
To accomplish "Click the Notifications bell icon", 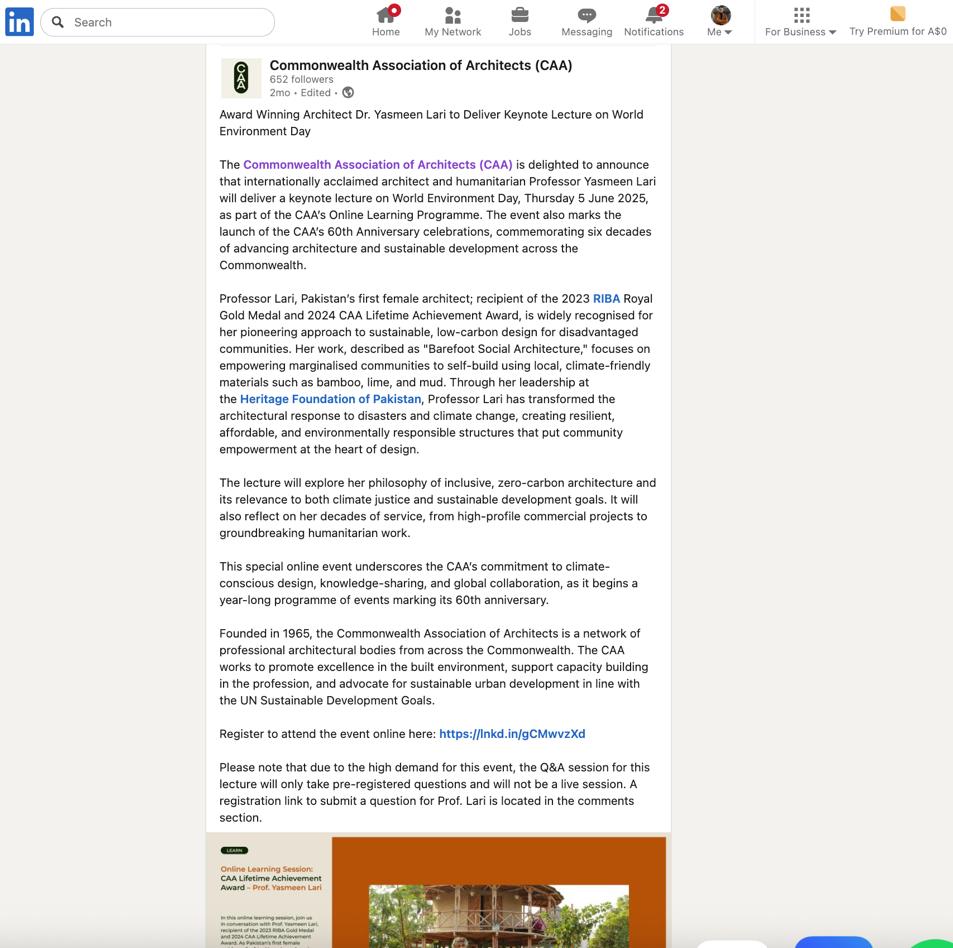I will [654, 15].
